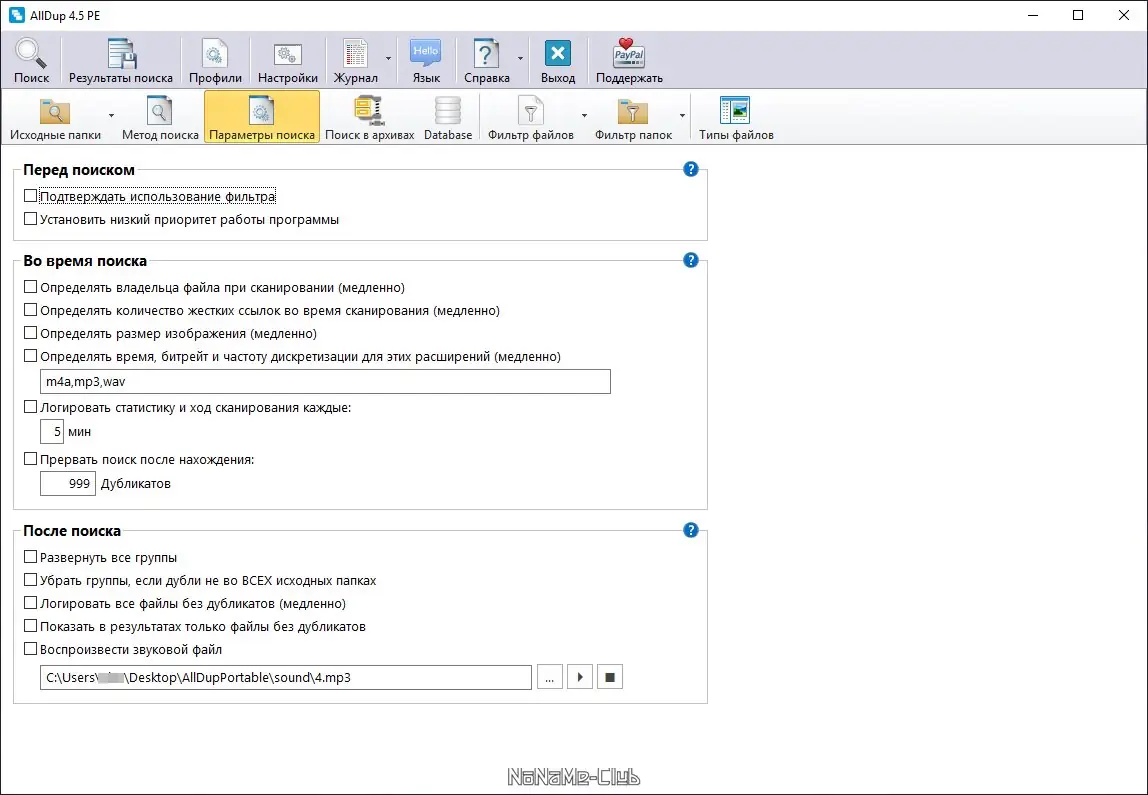Open the Database section
This screenshot has height=795, width=1148.
(448, 117)
